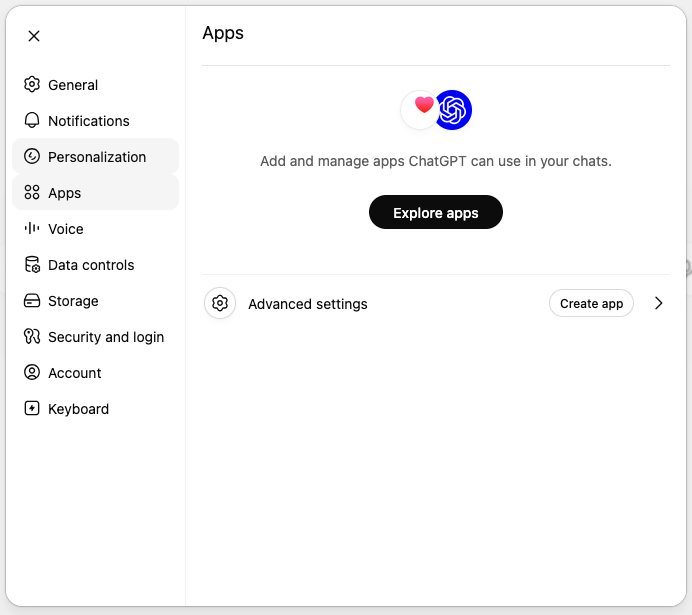Open the General settings tab

click(x=95, y=85)
